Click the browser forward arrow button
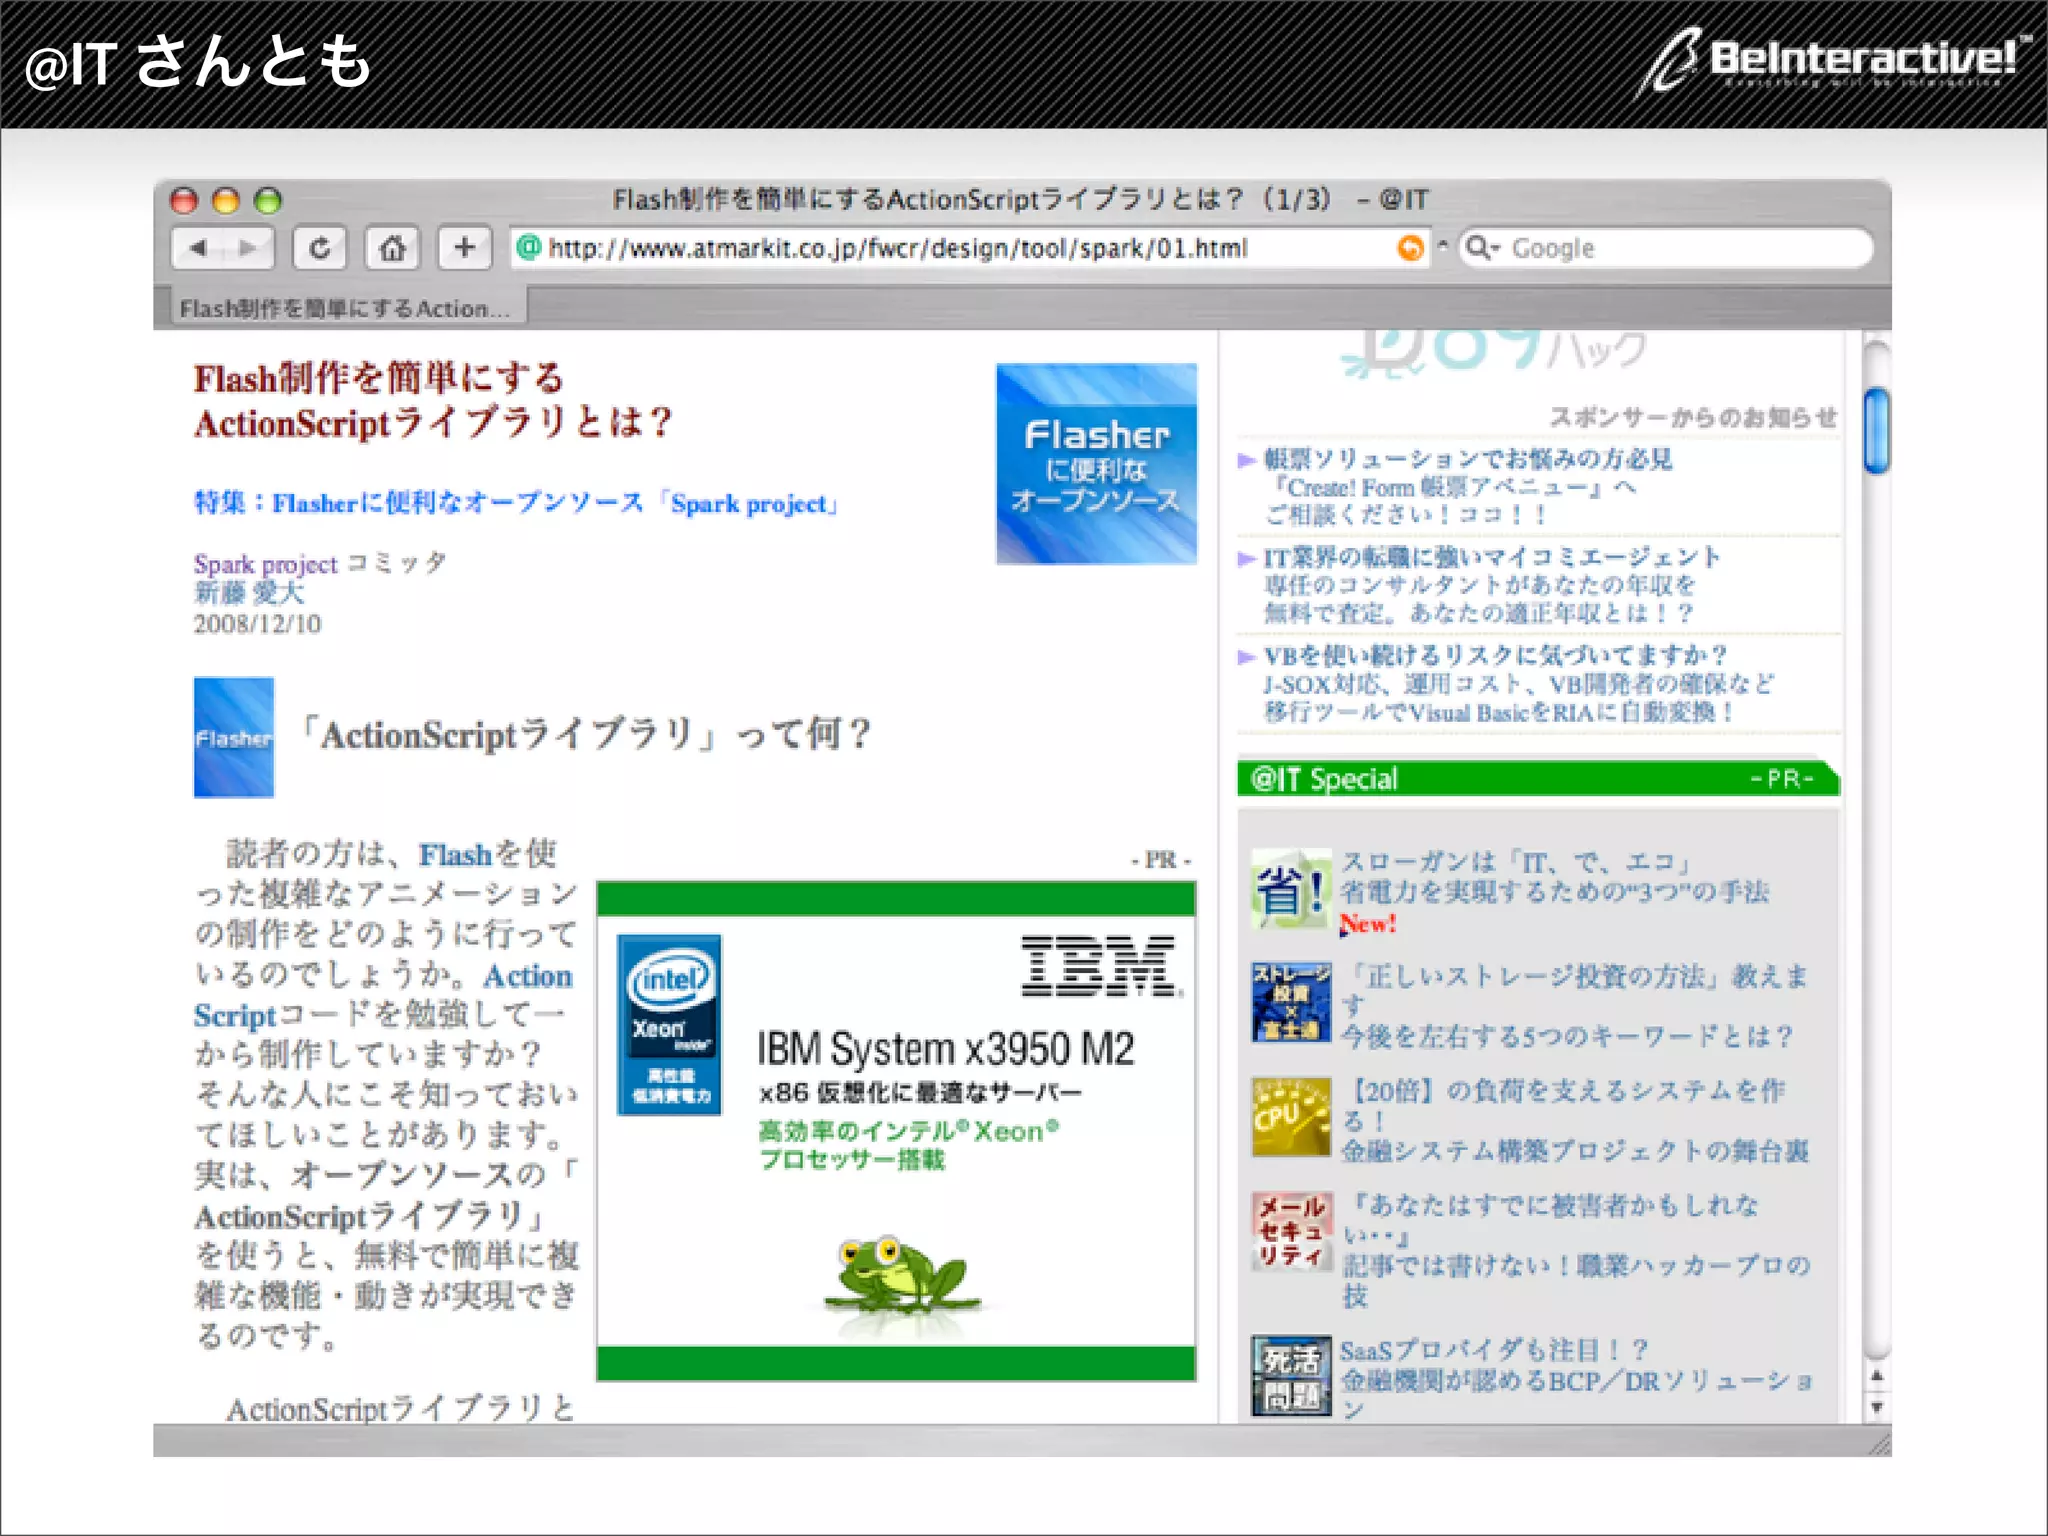Screen dimensions: 2048x1536 [248, 248]
